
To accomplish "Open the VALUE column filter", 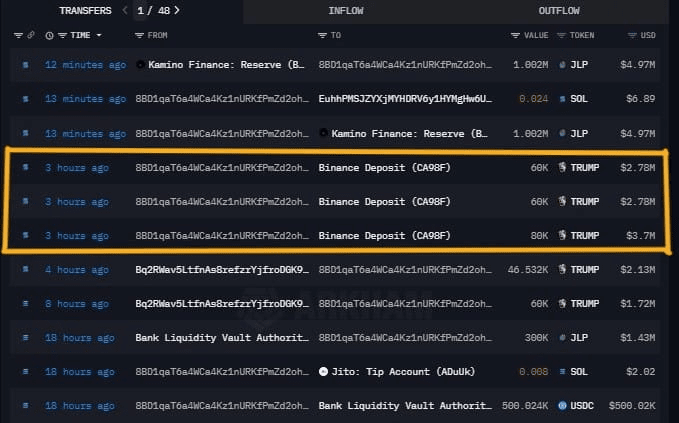I will pos(515,36).
